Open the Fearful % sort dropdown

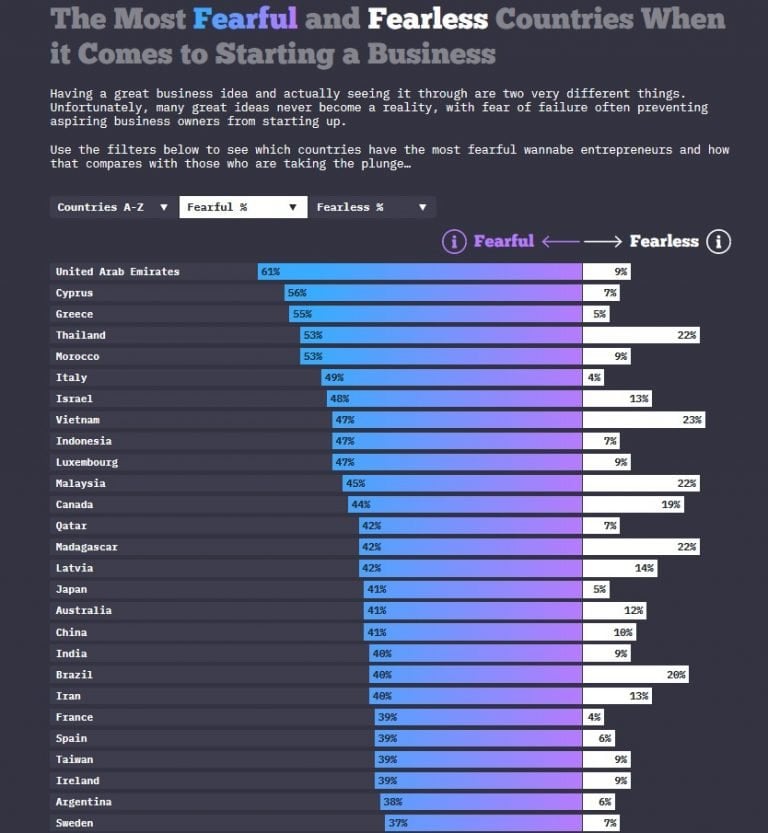242,207
